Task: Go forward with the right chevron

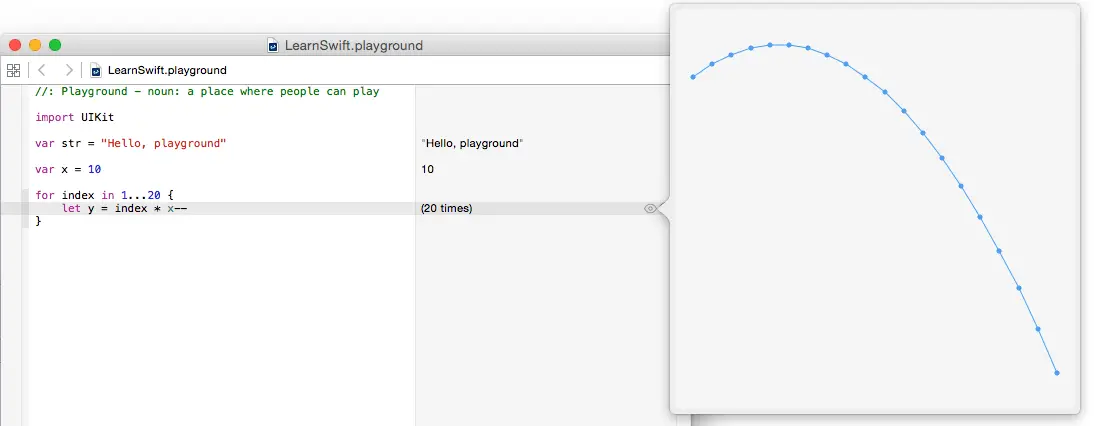Action: (68, 70)
